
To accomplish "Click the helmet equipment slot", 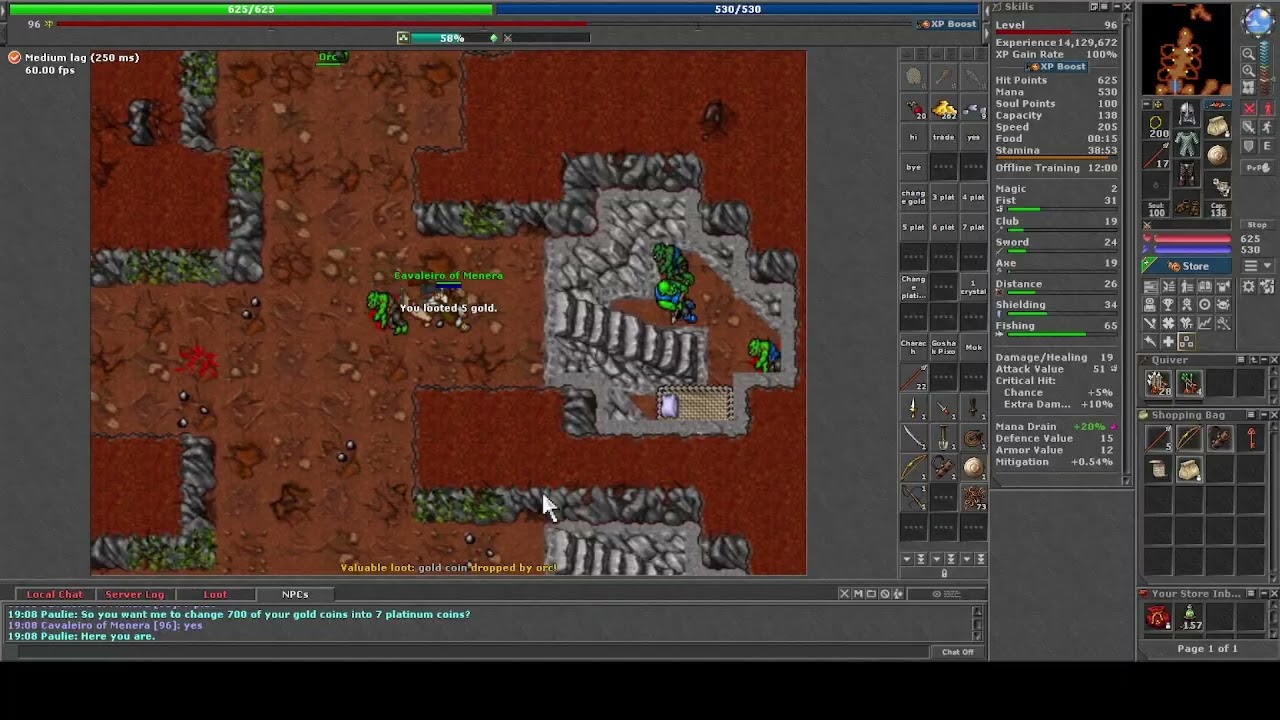I will coord(1187,113).
